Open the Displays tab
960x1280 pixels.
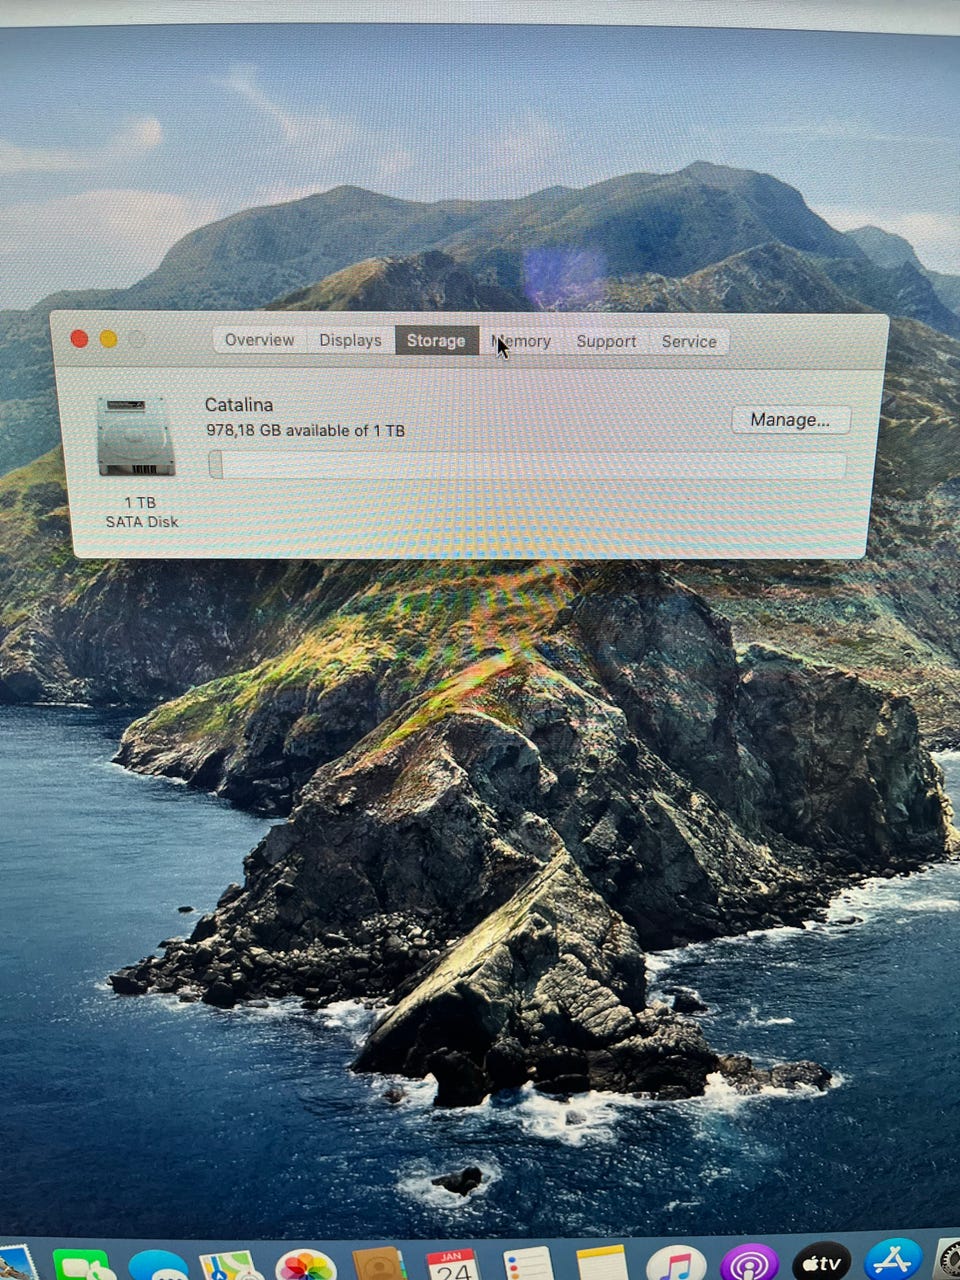tap(350, 340)
